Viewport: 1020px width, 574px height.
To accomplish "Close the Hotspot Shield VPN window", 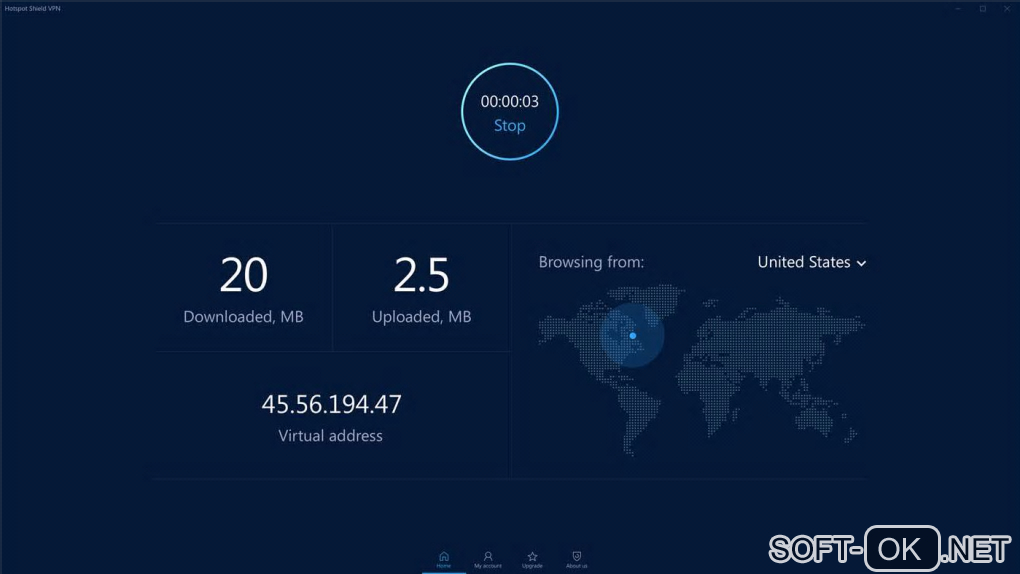I will [1006, 8].
